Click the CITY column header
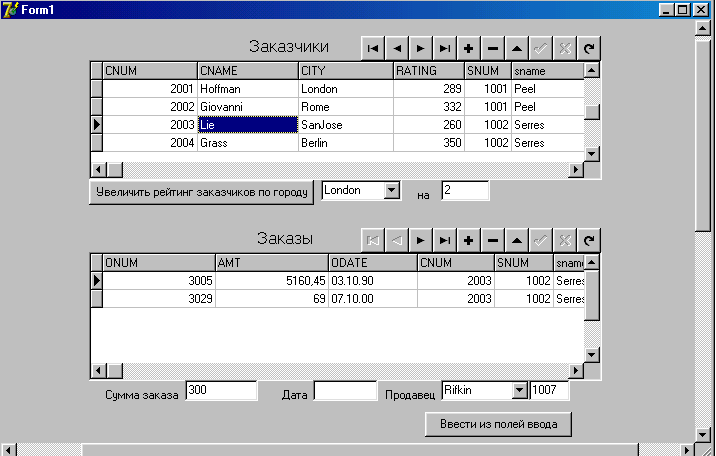Screen dimensions: 716x456 (346, 71)
